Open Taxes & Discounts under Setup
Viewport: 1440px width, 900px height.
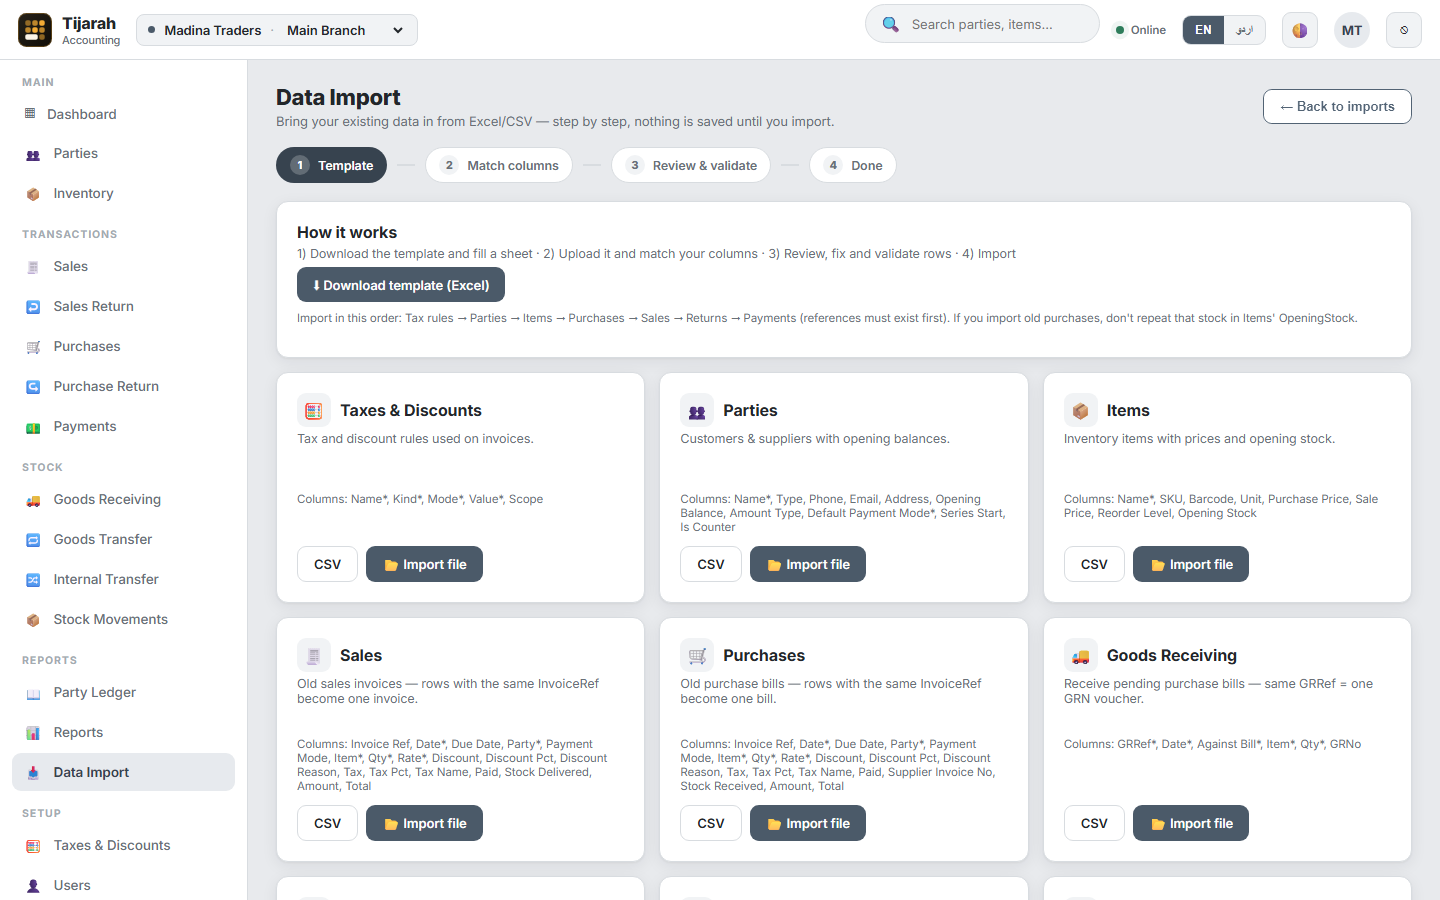point(123,846)
